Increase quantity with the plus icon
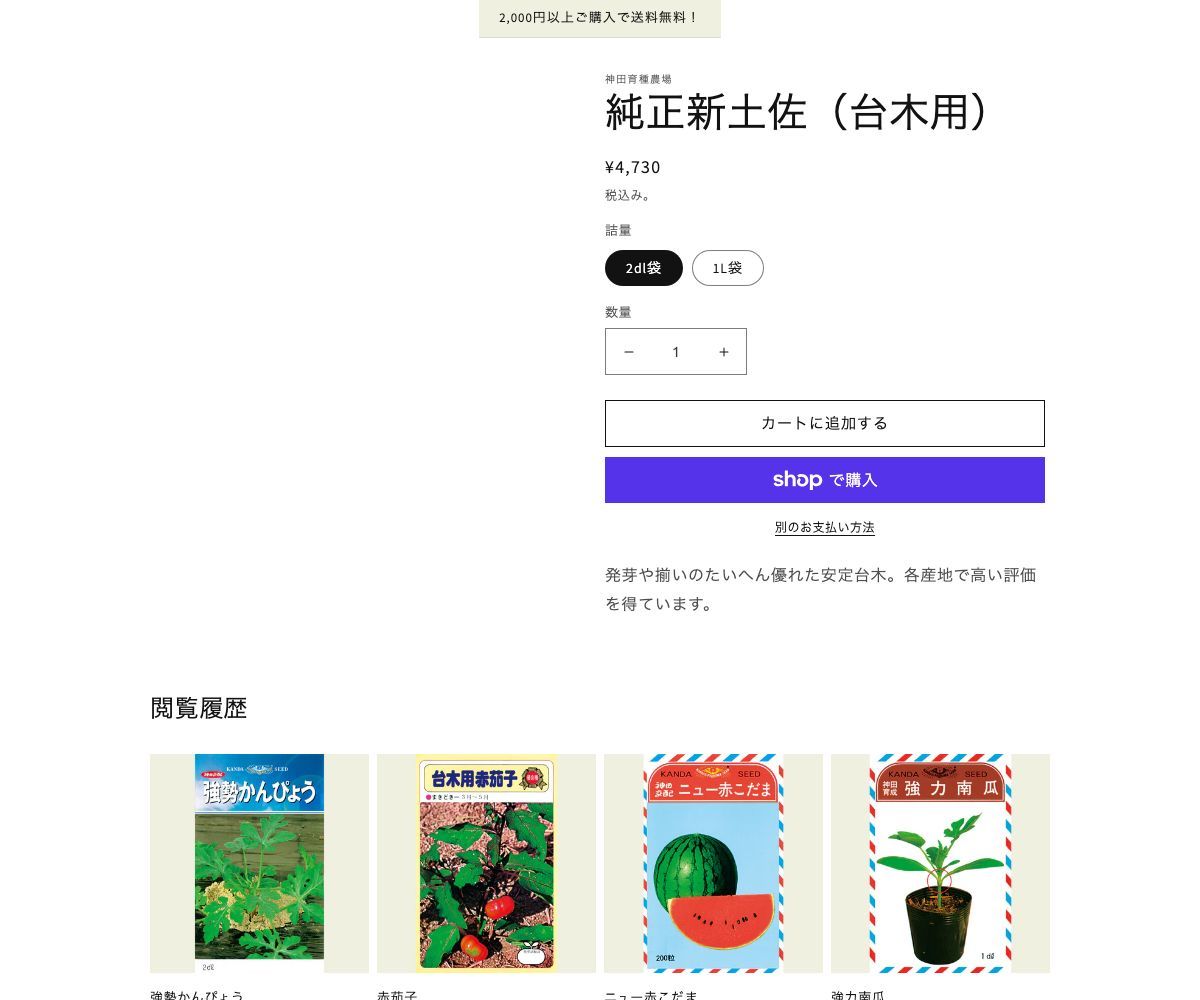This screenshot has width=1200, height=1000. (724, 352)
